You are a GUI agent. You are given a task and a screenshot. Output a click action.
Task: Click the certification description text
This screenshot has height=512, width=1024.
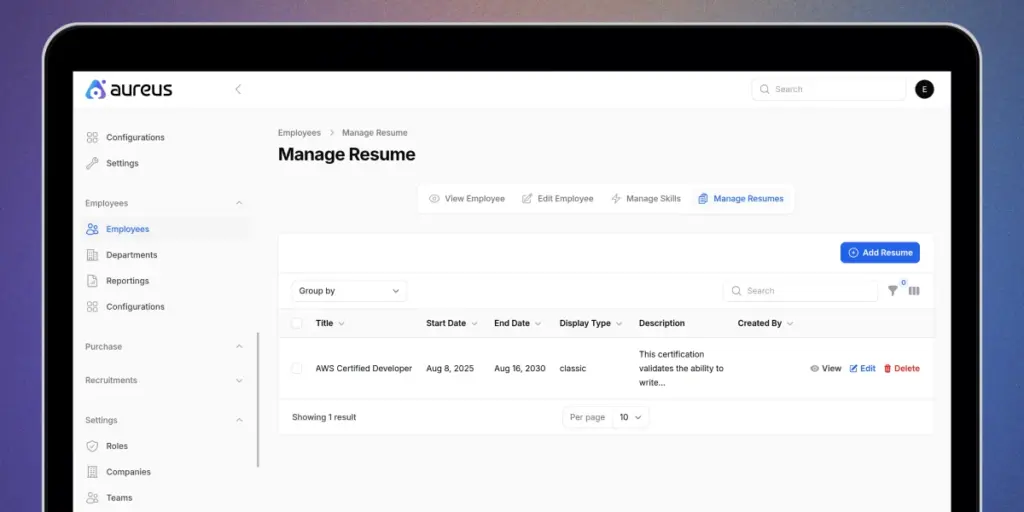click(x=681, y=368)
